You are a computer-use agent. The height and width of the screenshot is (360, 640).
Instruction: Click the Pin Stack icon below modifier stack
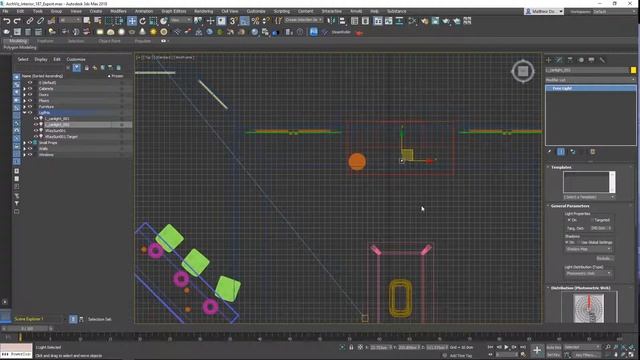(550, 152)
